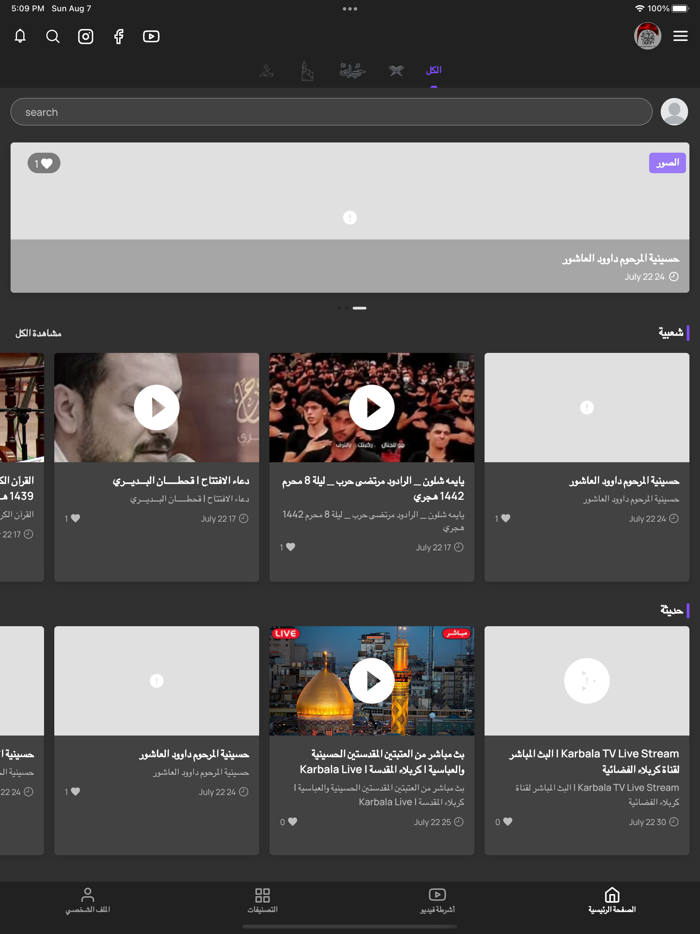Open the YouTube link icon
Image resolution: width=700 pixels, height=934 pixels.
151,36
